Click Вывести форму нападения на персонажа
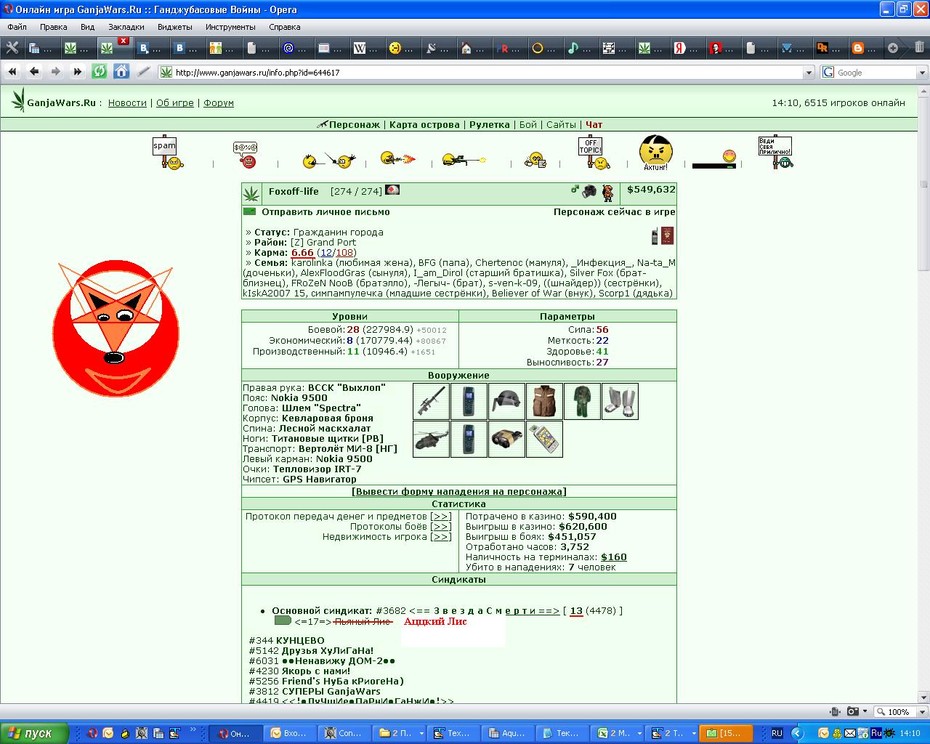The image size is (930, 744). point(459,491)
